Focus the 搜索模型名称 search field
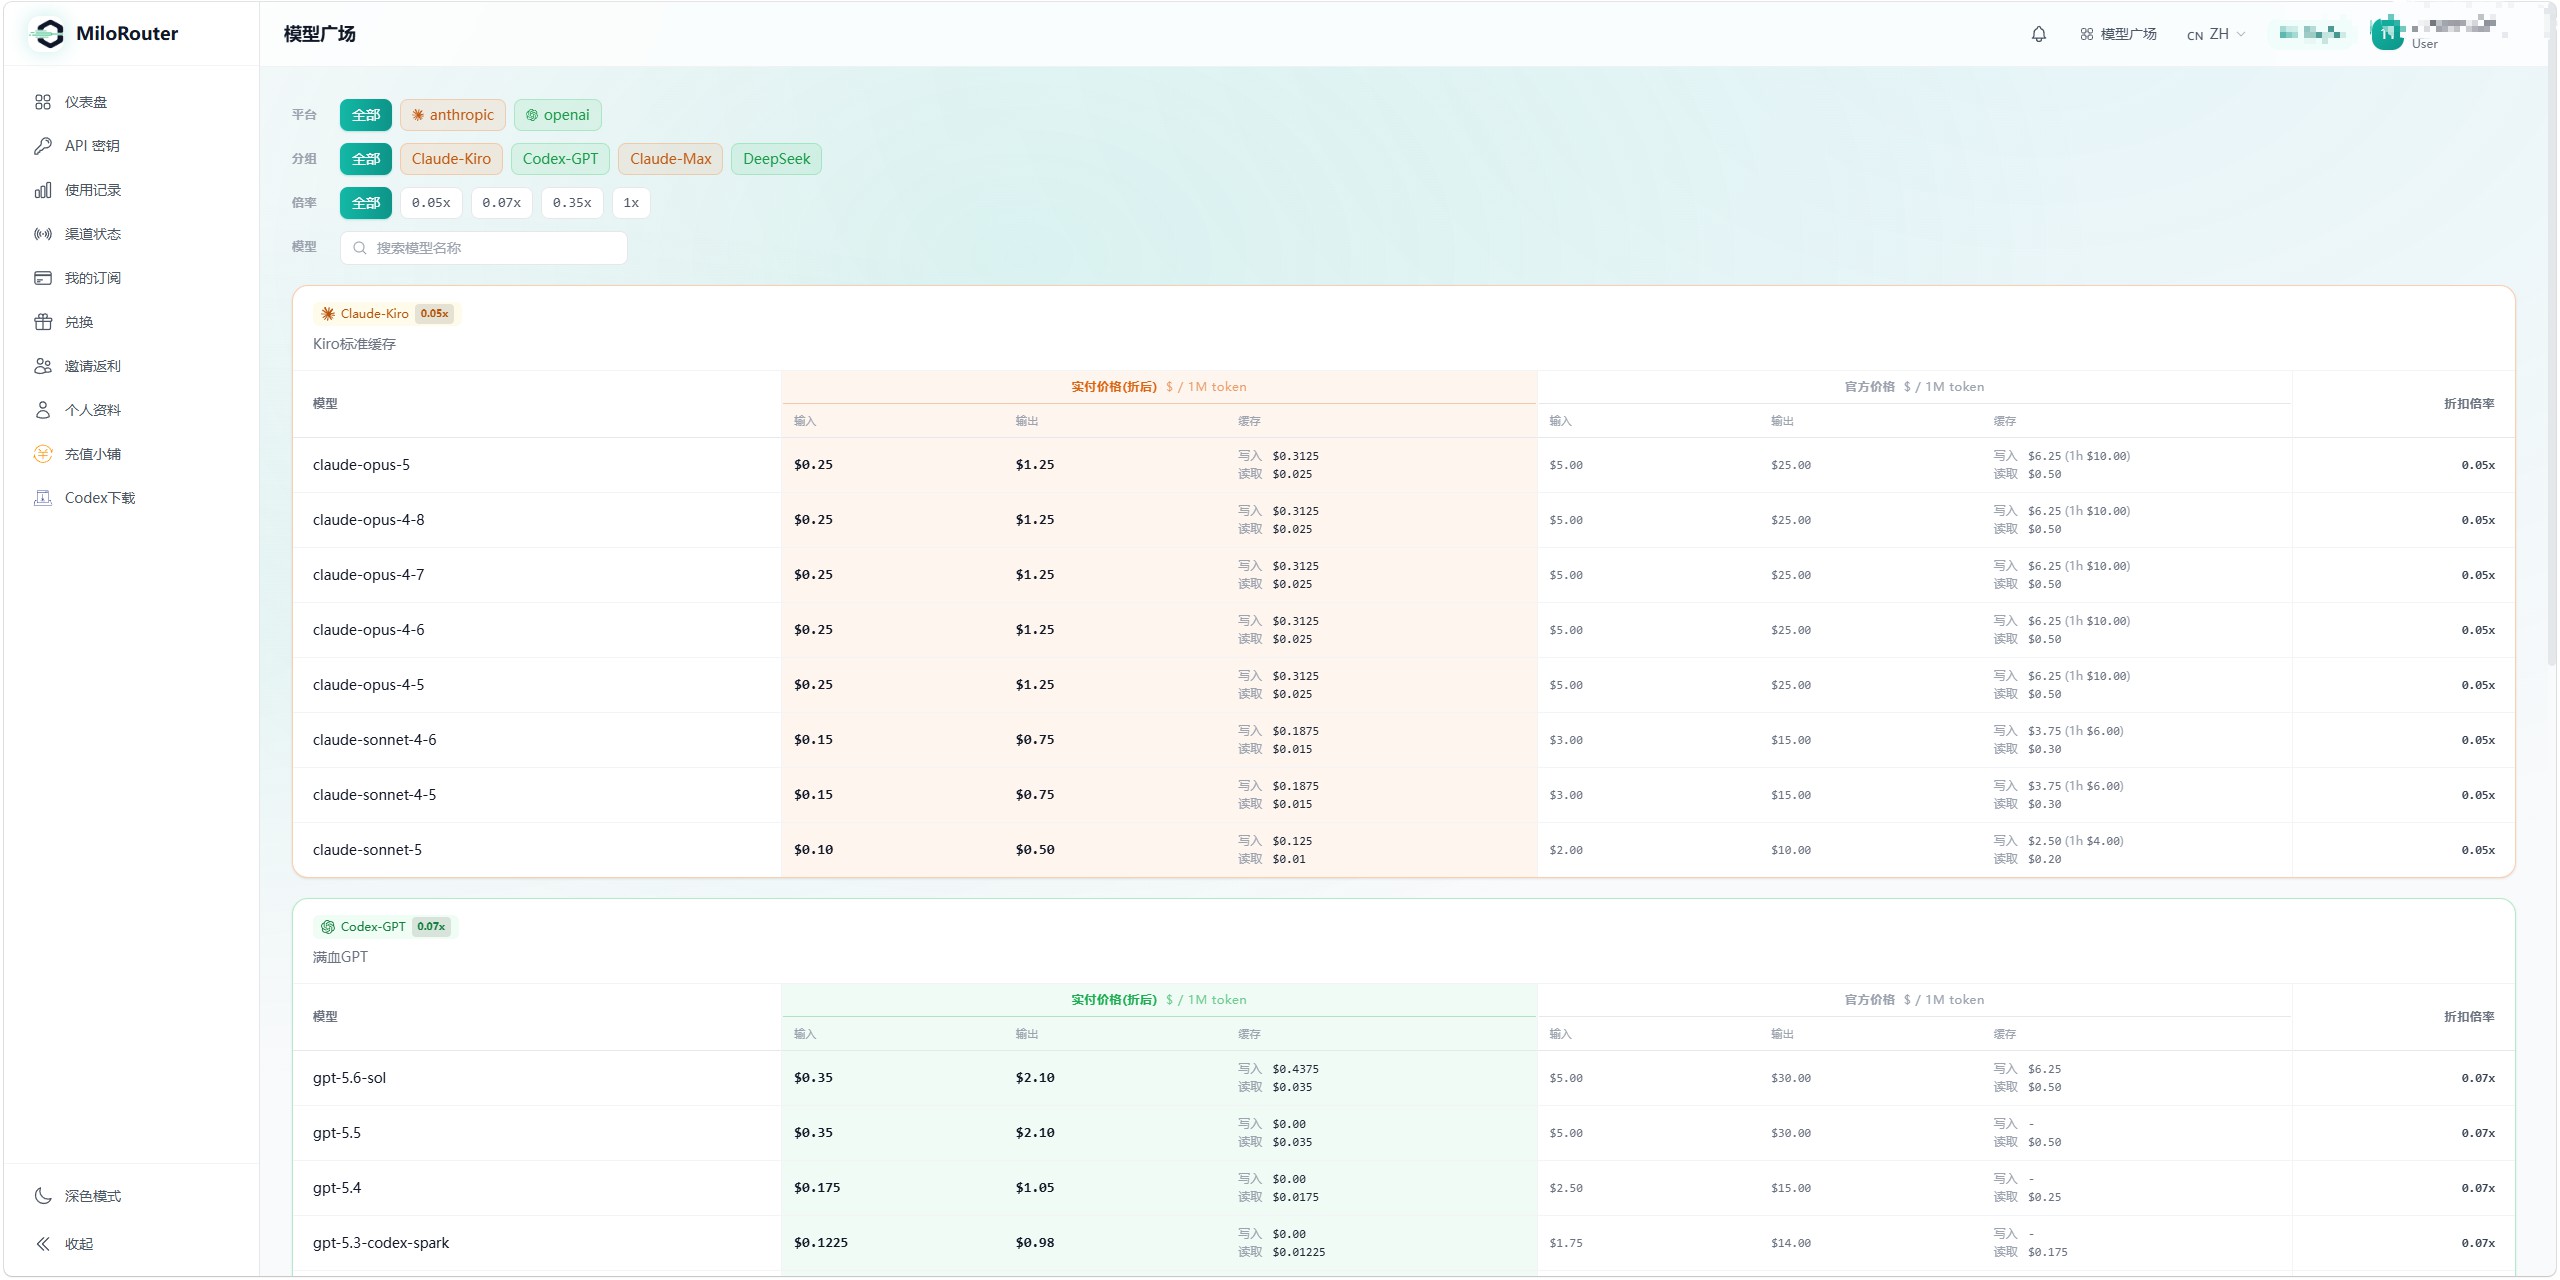The height and width of the screenshot is (1280, 2560). pyautogui.click(x=484, y=248)
